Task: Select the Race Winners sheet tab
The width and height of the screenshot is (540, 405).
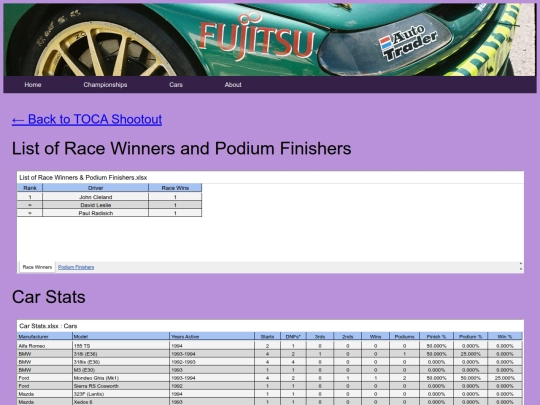Action: click(x=37, y=267)
